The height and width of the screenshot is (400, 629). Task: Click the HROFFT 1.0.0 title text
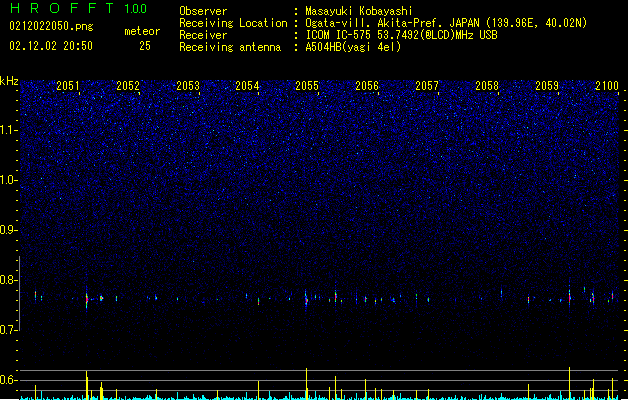click(79, 8)
